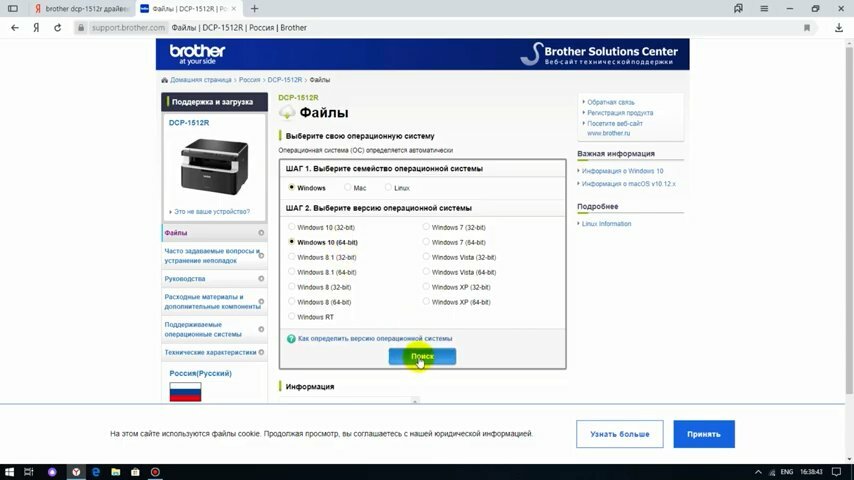
Task: Open Руководства sidebar item
Action: coord(214,278)
